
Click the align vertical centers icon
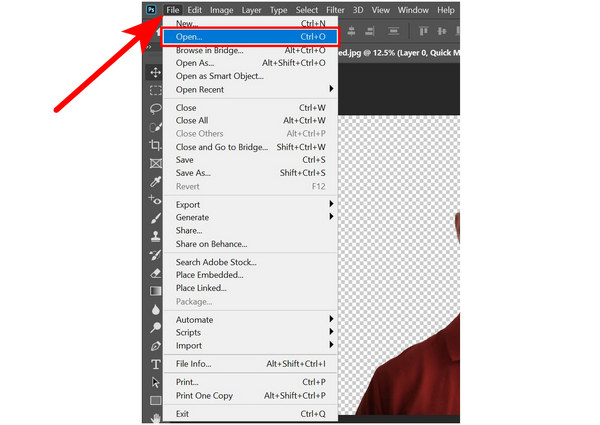442,31
